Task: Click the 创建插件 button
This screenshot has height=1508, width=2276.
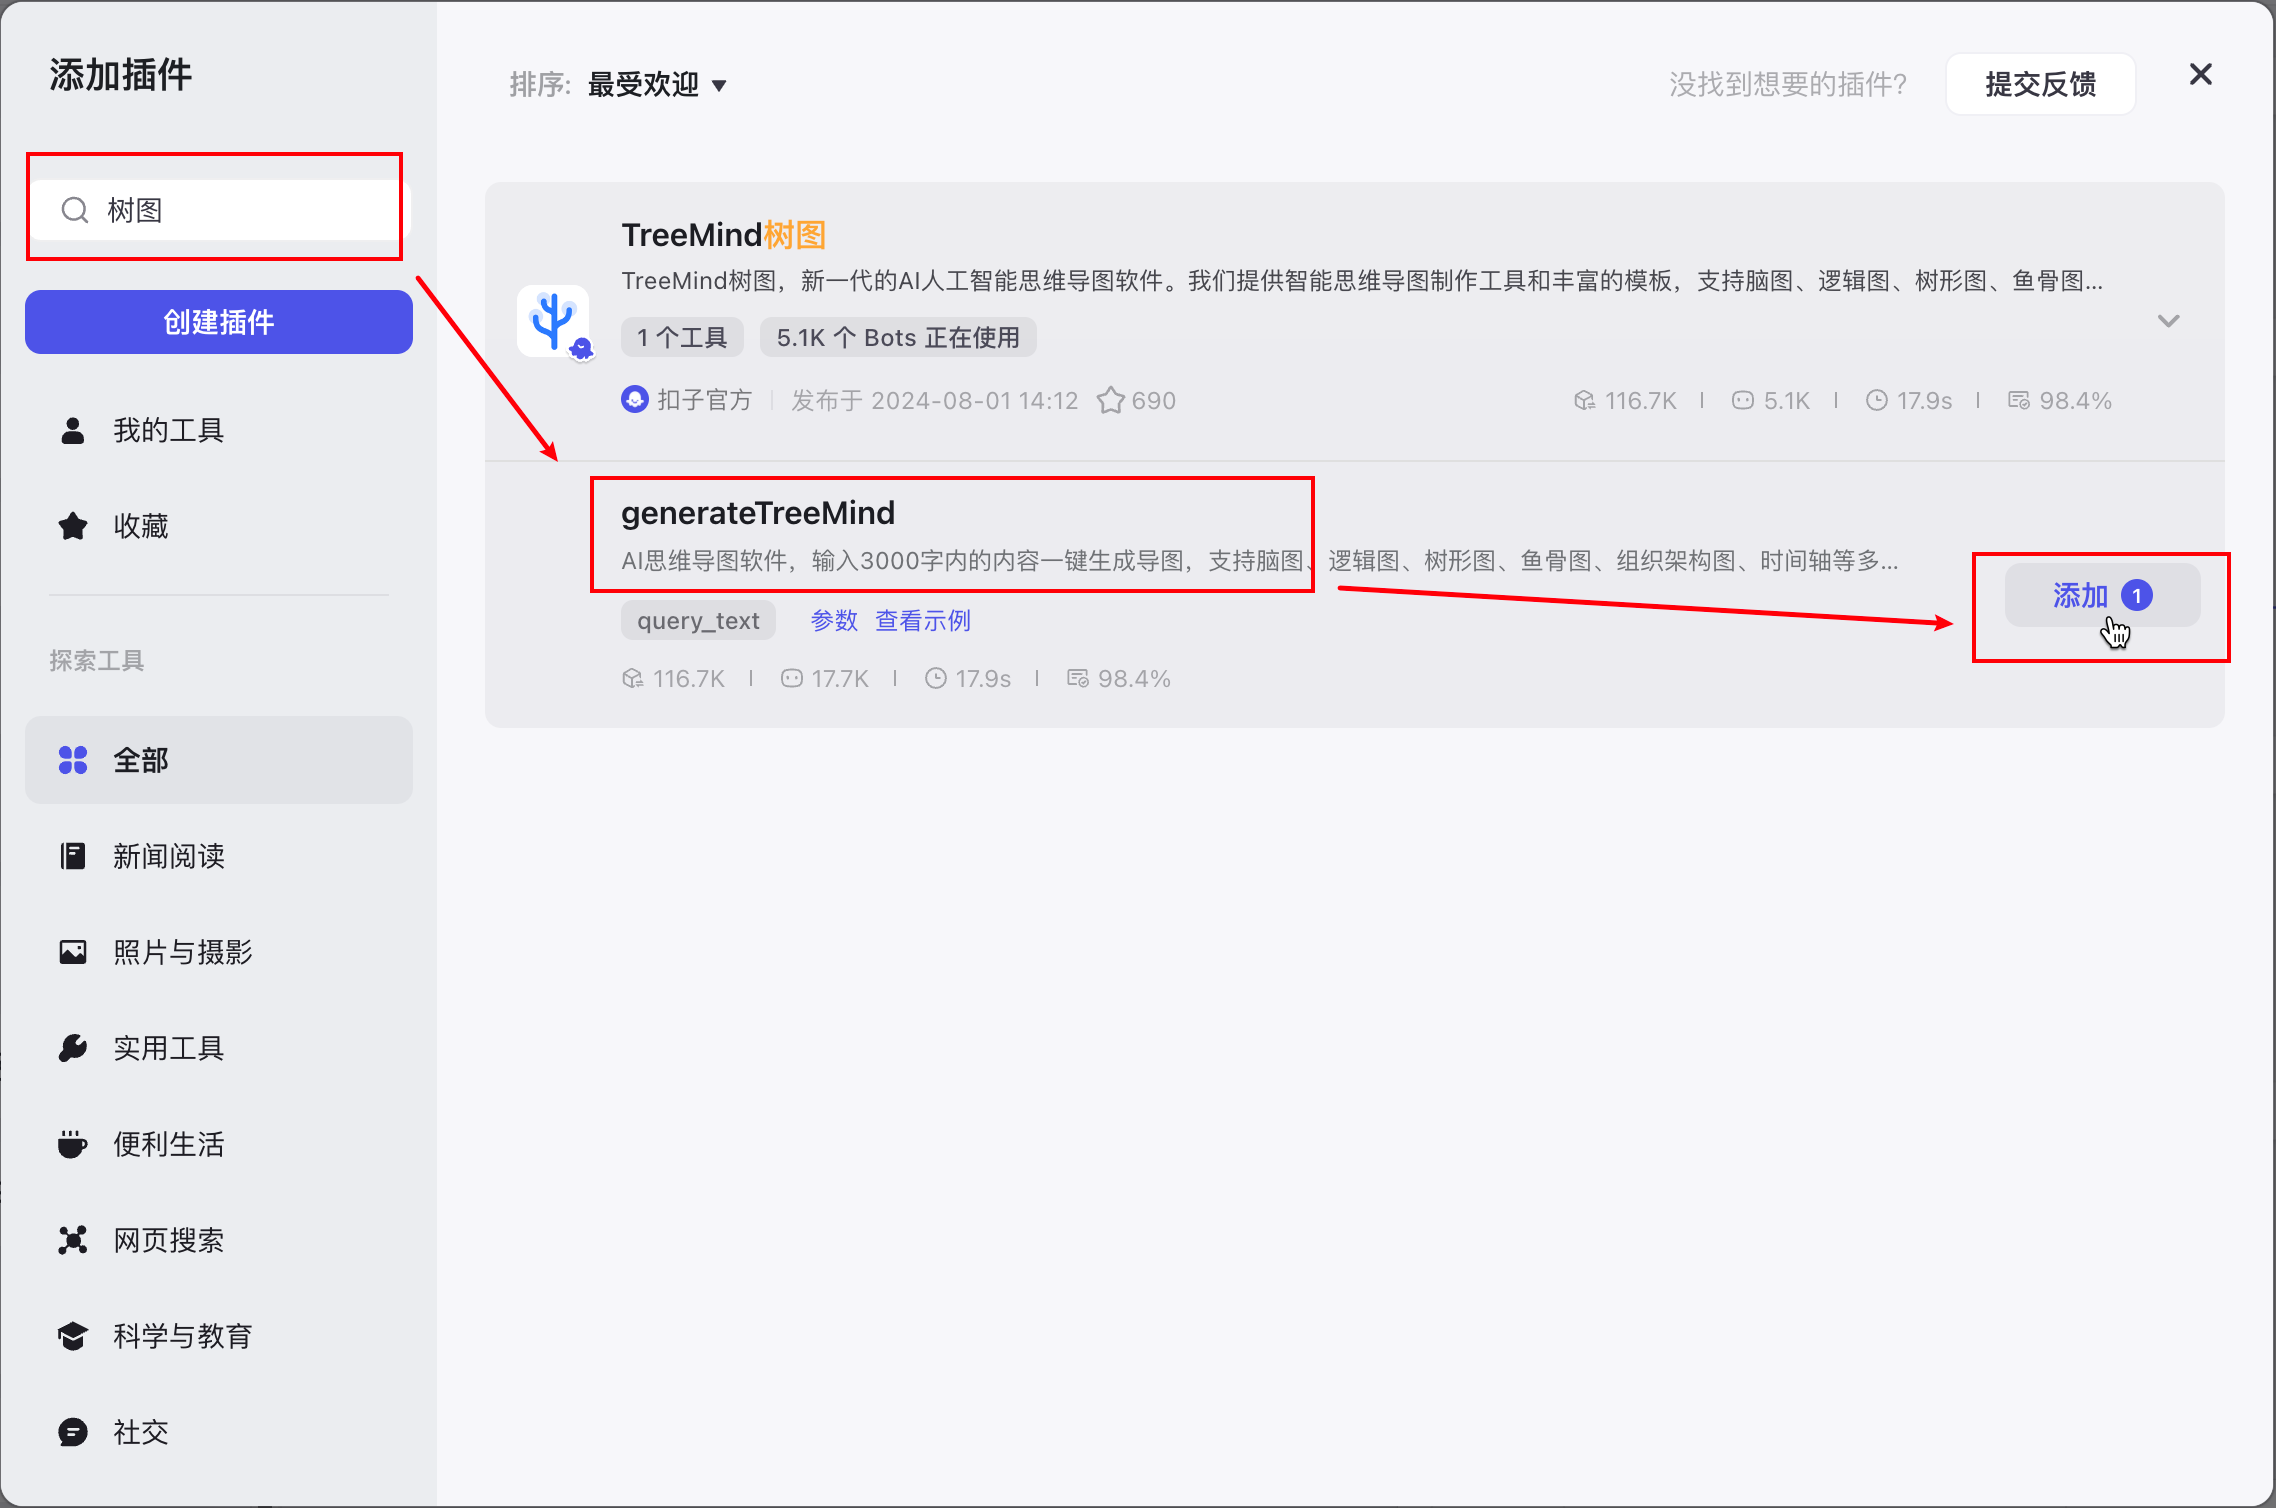Action: (219, 322)
